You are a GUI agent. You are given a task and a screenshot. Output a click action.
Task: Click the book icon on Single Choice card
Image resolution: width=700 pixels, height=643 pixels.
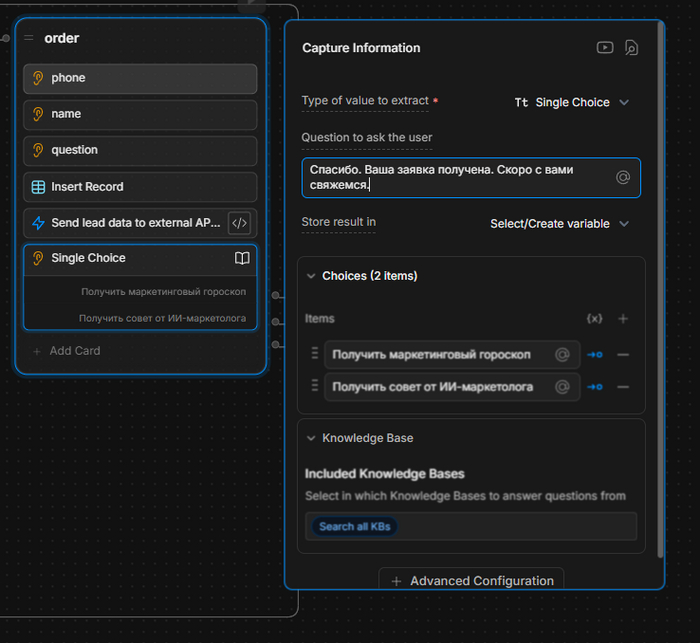click(242, 258)
